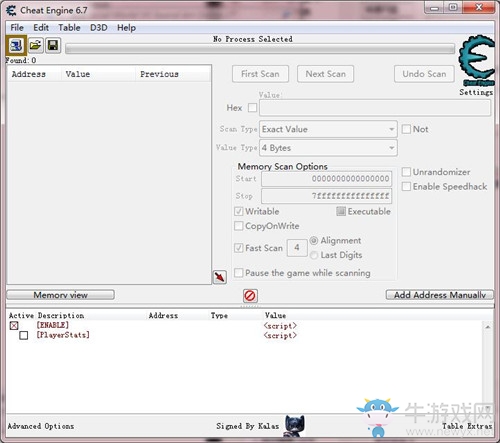The height and width of the screenshot is (443, 500).
Task: Select the [PlayerStats] entry description
Action: [63, 335]
